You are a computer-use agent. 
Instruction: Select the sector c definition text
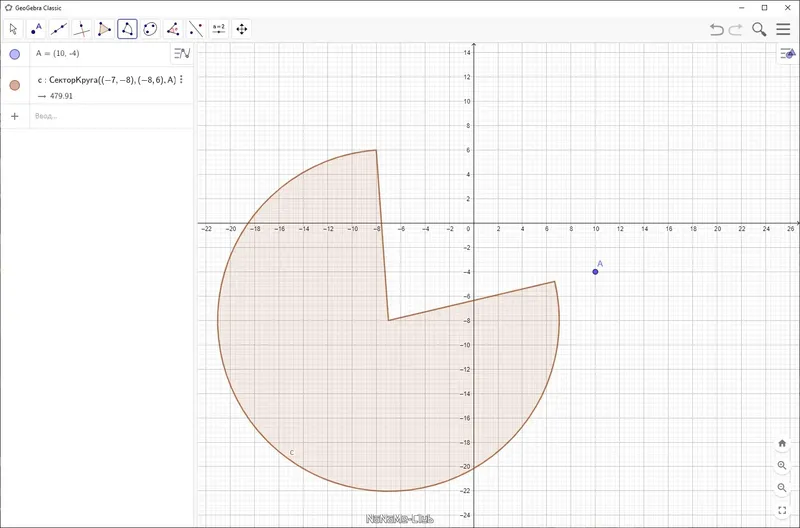(107, 80)
